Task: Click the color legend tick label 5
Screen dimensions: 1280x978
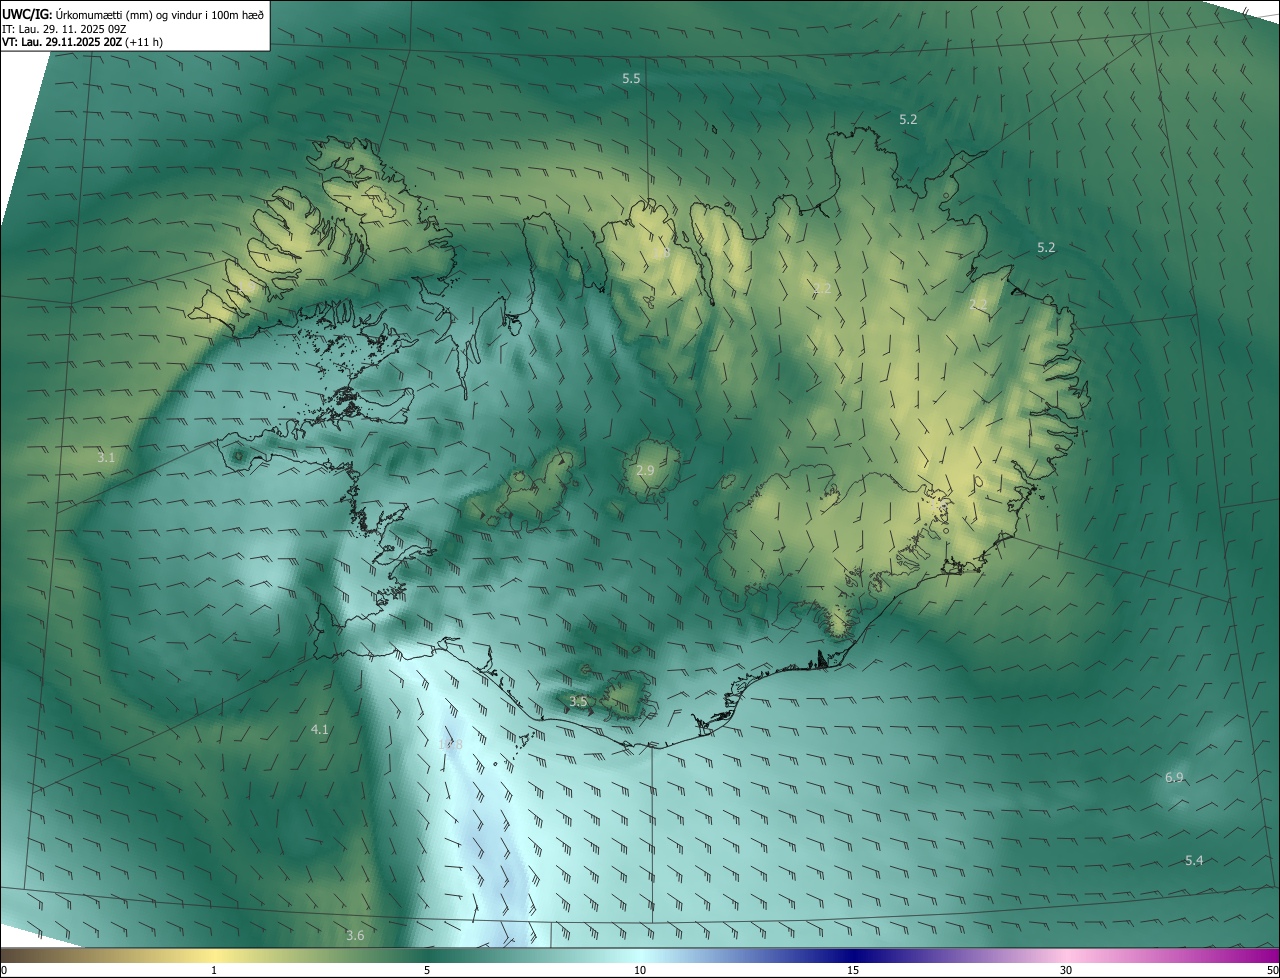Action: (427, 970)
